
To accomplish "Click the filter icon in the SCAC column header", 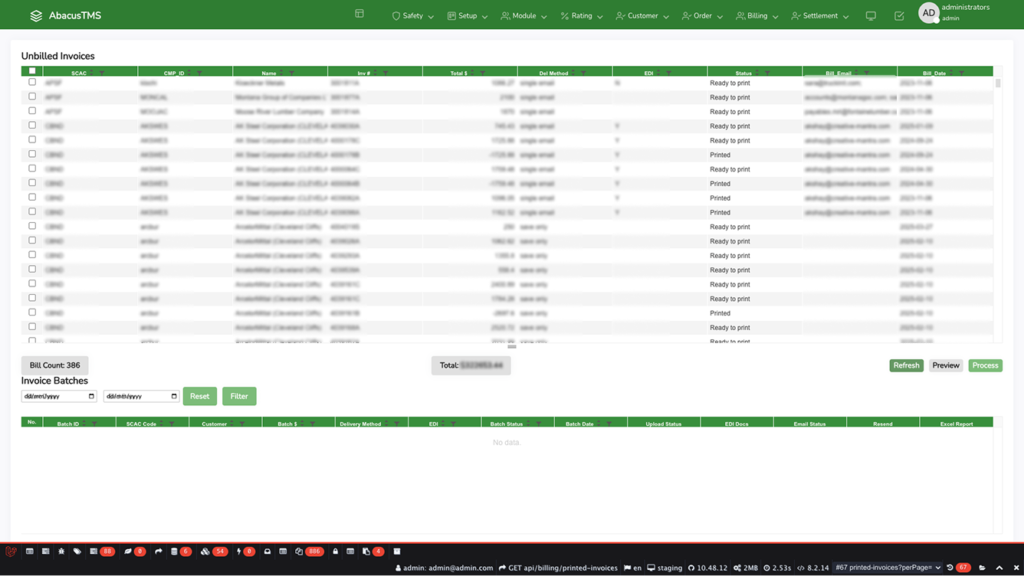I will click(x=101, y=73).
